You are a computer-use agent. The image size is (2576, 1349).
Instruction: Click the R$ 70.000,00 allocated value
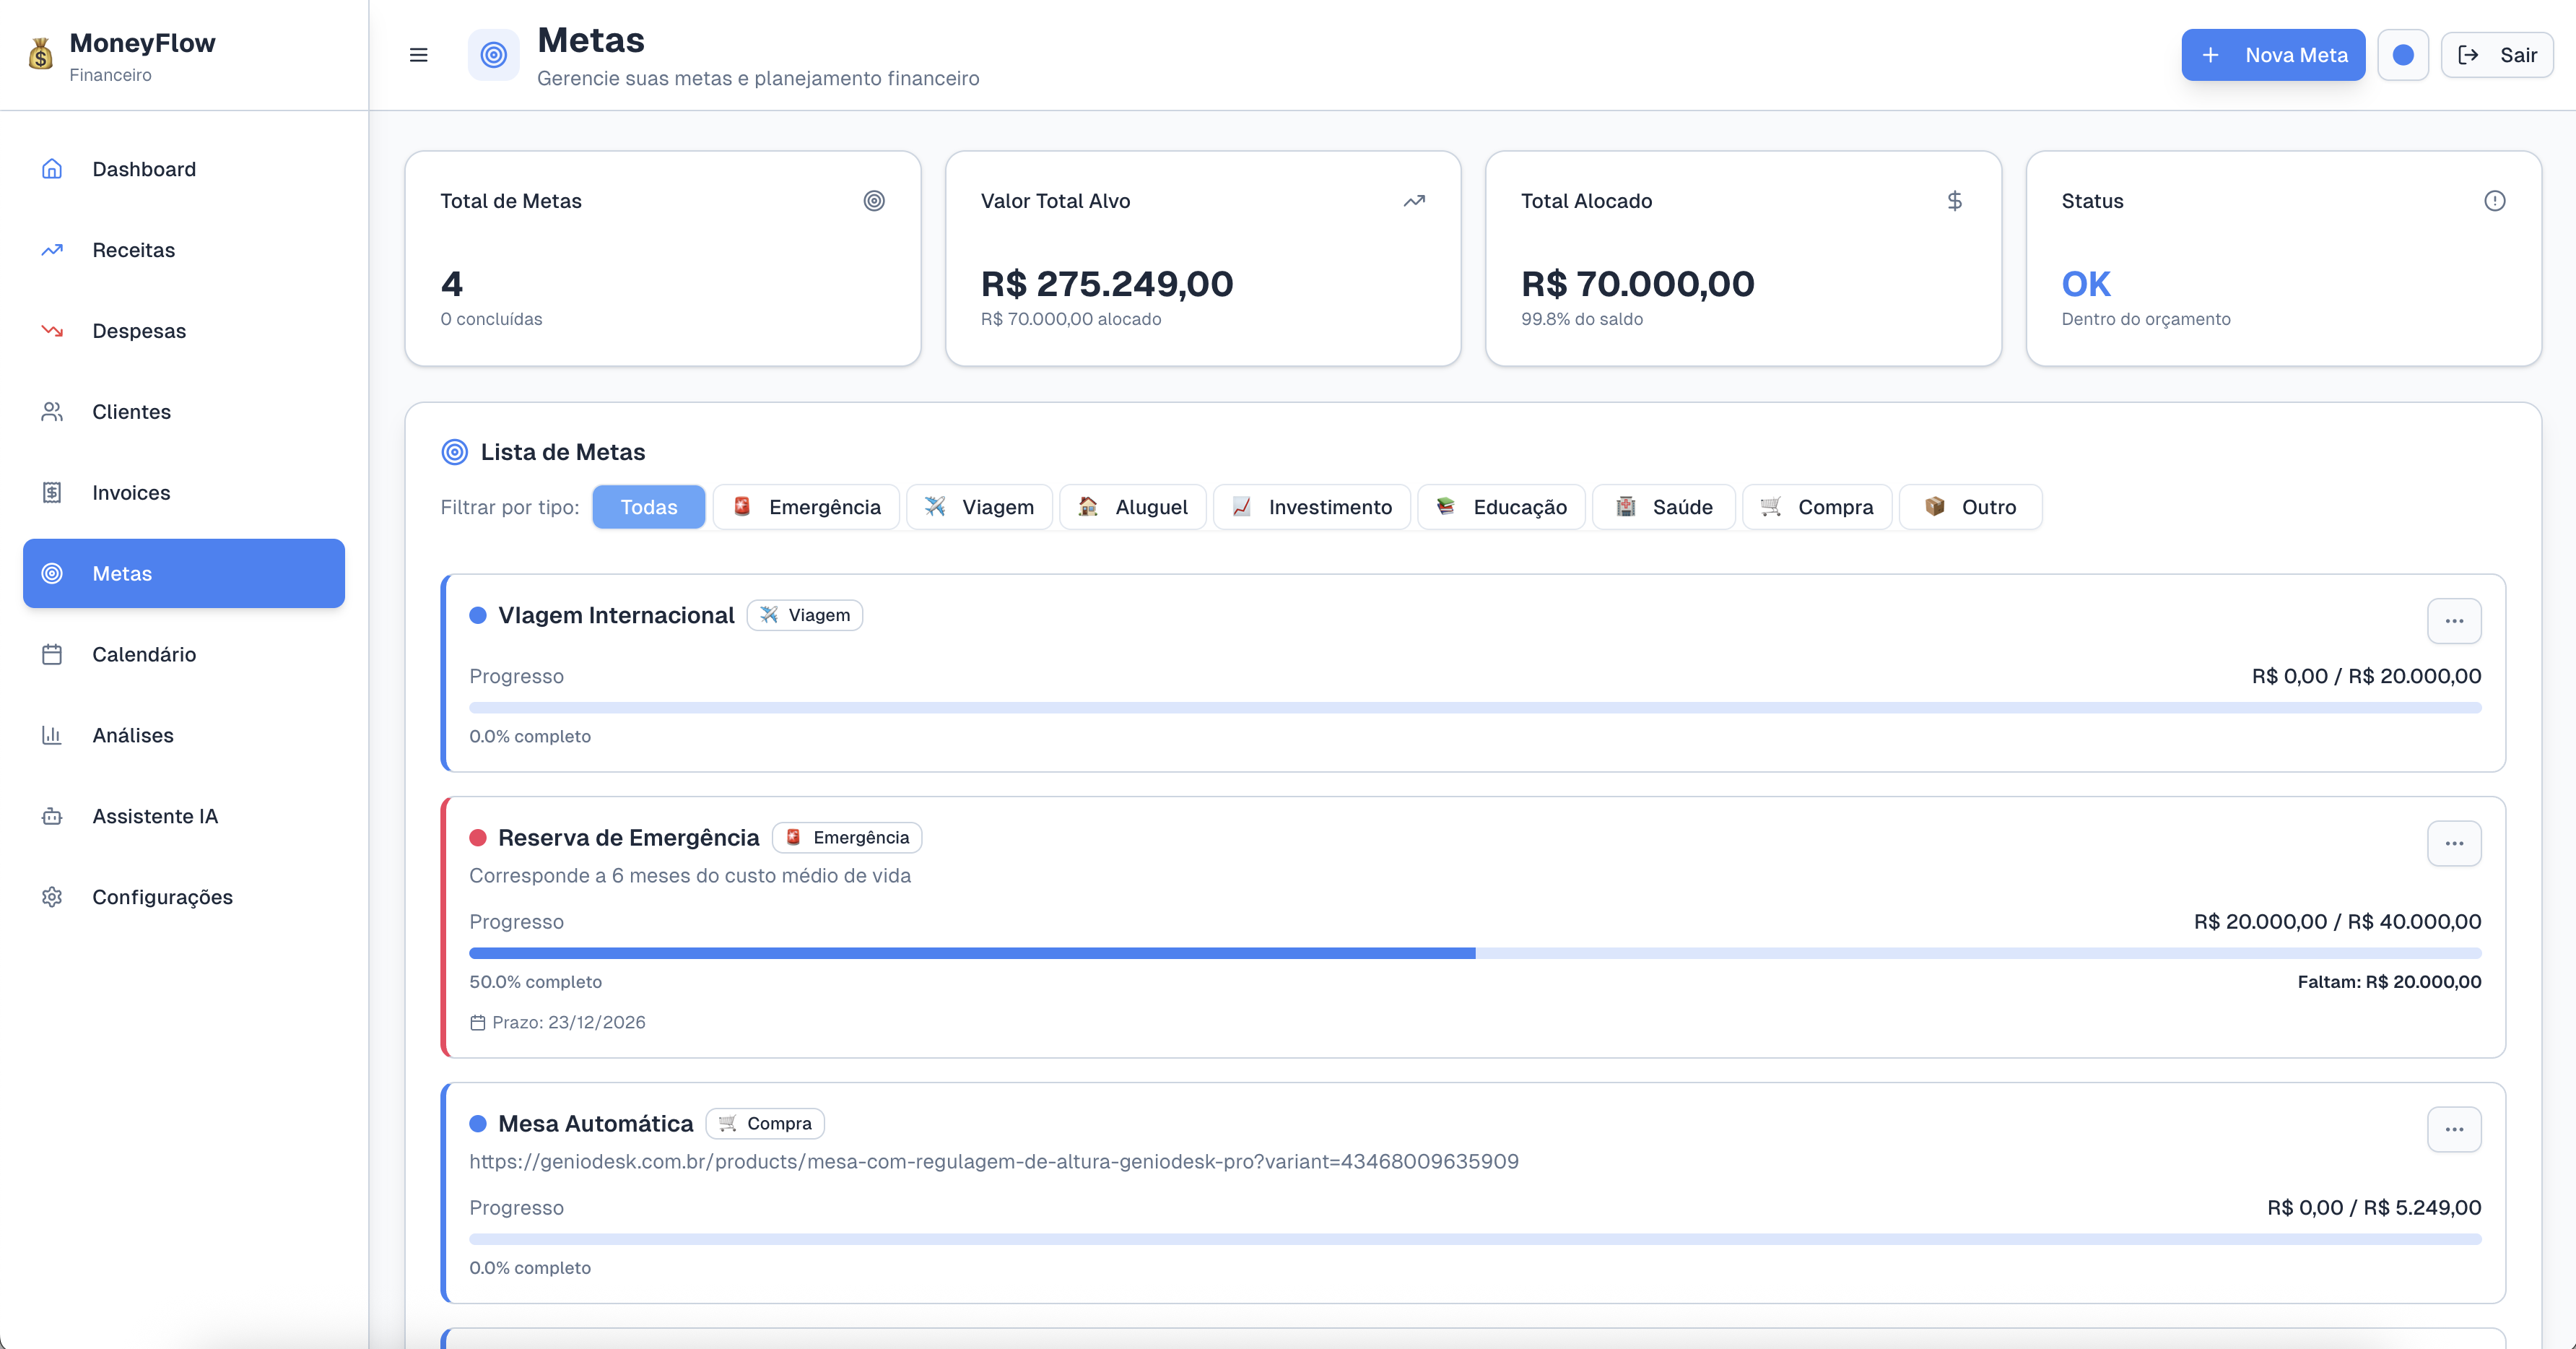(1638, 284)
